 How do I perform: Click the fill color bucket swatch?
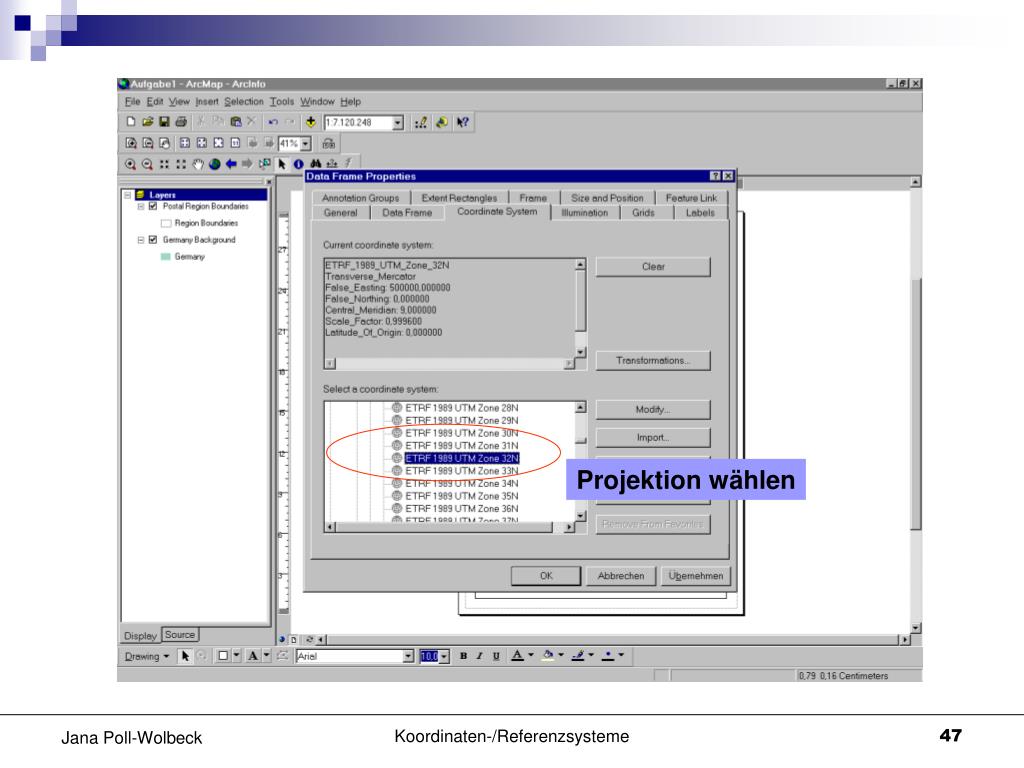[549, 655]
